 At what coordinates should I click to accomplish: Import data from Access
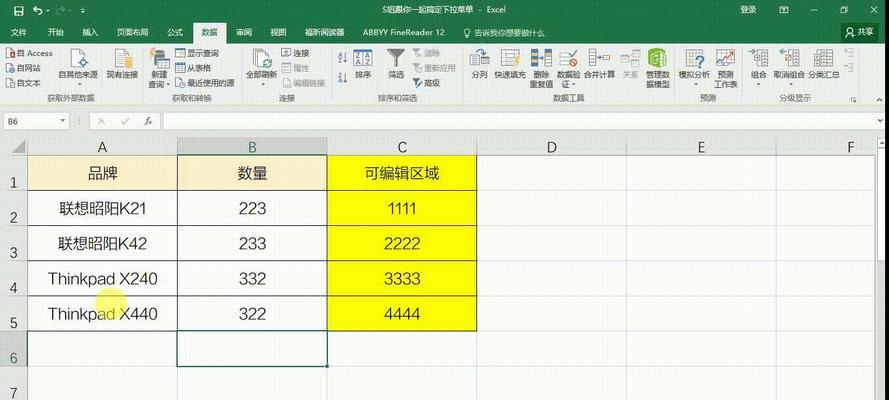[x=29, y=53]
